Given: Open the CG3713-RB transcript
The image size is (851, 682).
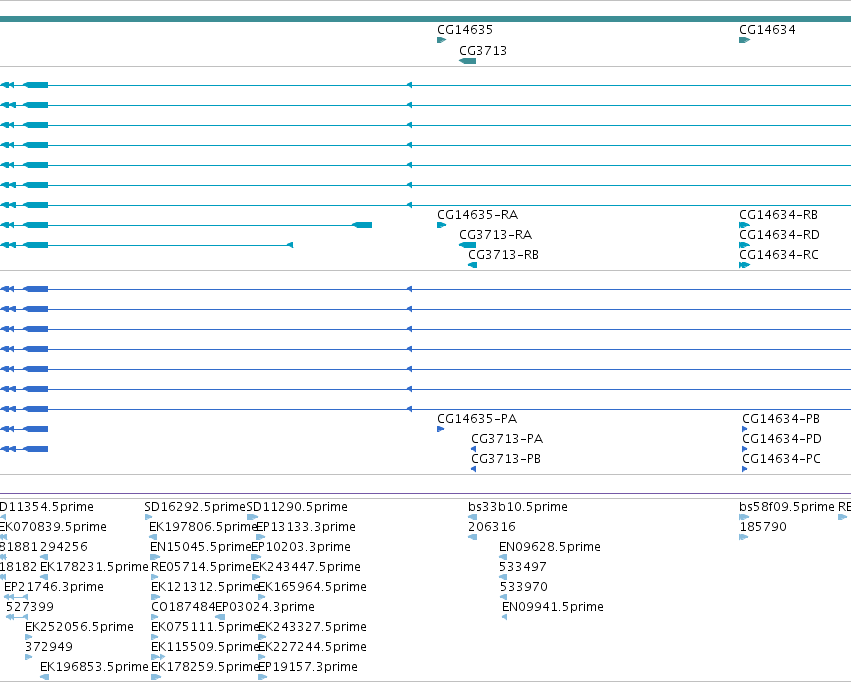Looking at the screenshot, I should tap(473, 265).
